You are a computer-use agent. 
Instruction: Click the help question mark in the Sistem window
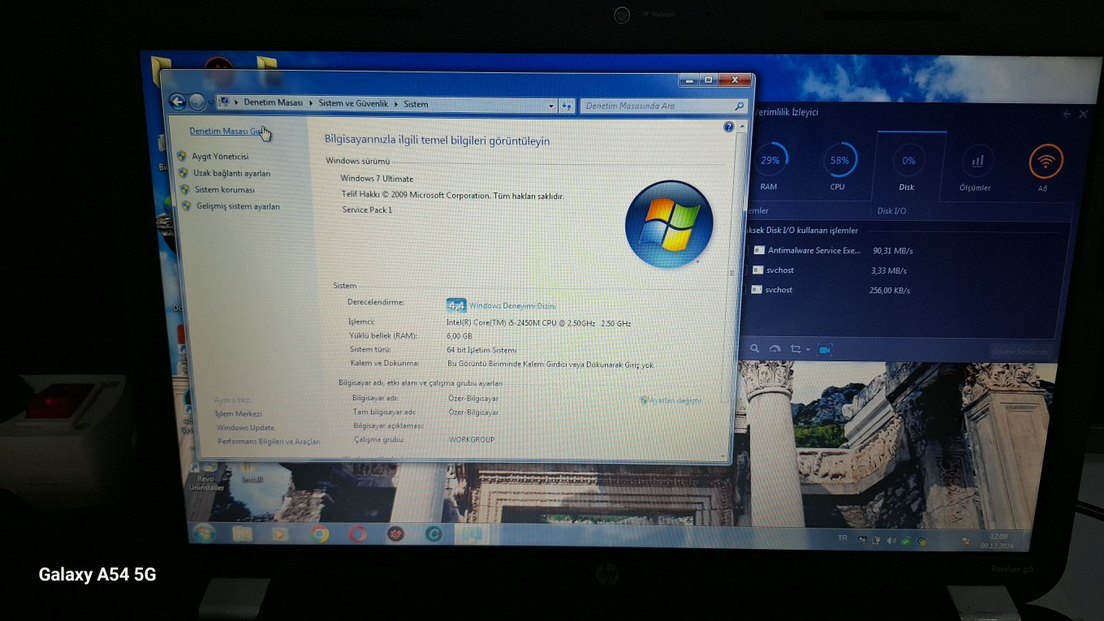click(729, 126)
